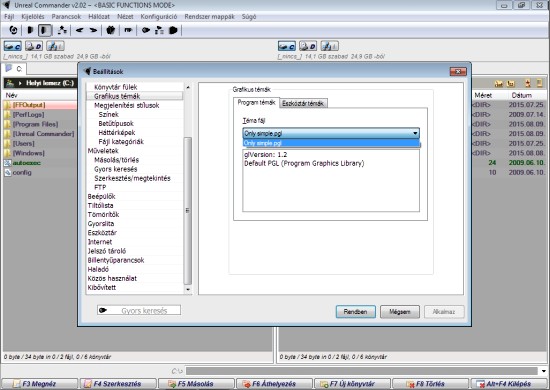Screen dimensions: 550x390
Task: Open the Súgó menu
Action: pos(249,16)
